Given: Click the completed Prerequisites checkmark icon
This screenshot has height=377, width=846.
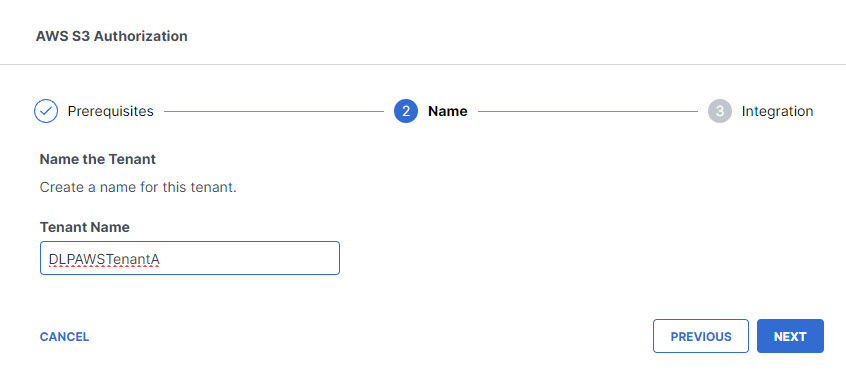Looking at the screenshot, I should click(46, 111).
